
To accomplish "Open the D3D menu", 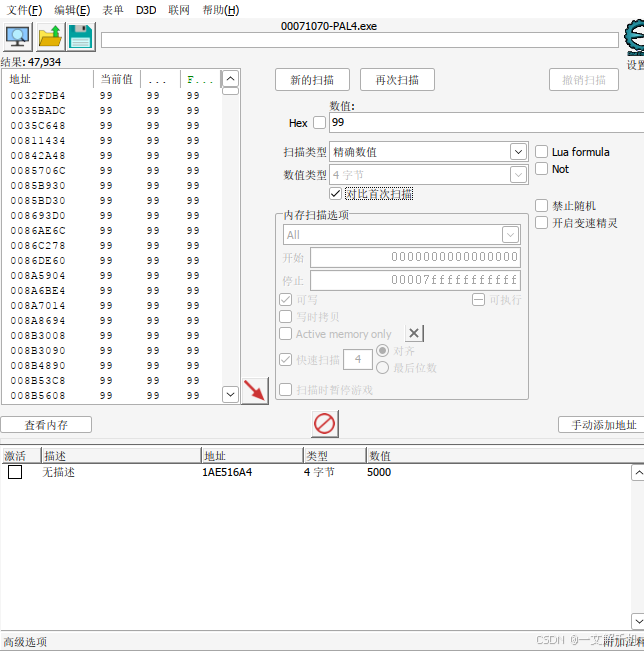I will (x=146, y=10).
